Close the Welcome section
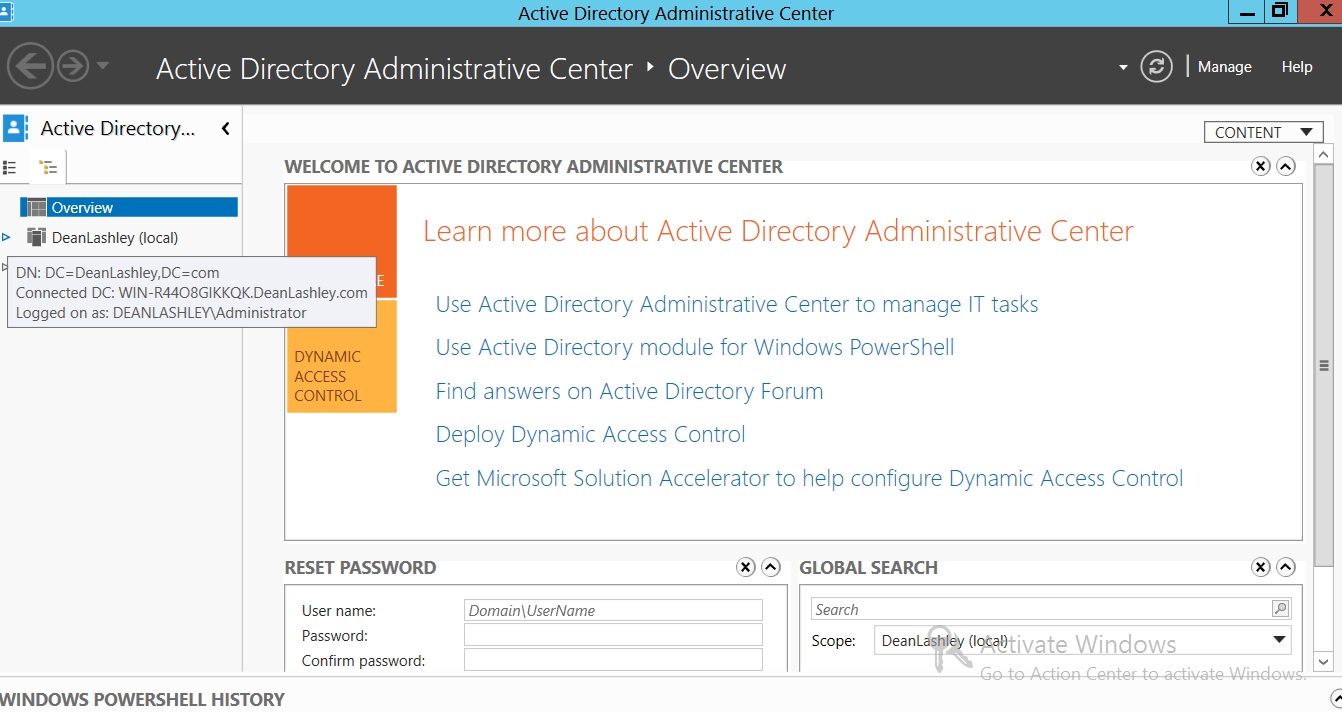This screenshot has width=1342, height=712. [x=1261, y=166]
